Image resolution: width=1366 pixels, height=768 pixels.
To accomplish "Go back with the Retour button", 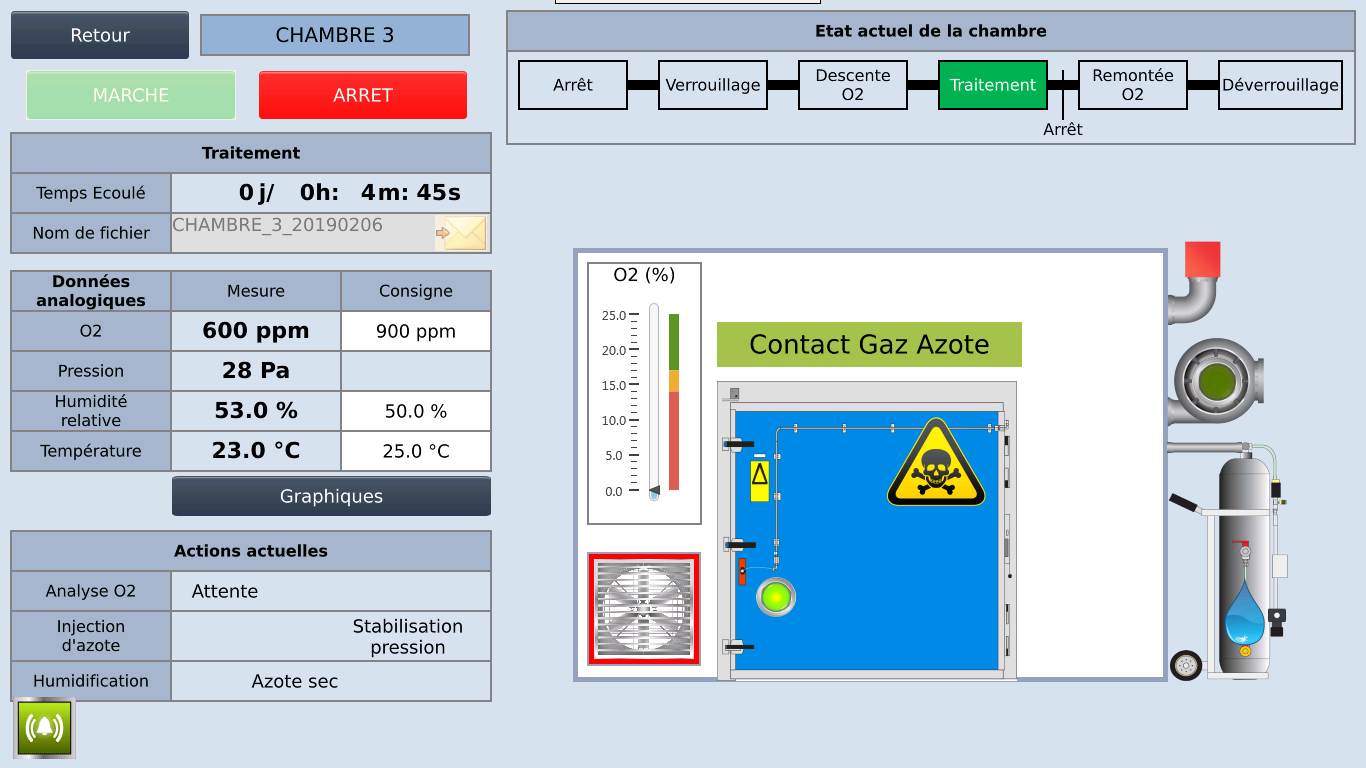I will (100, 35).
